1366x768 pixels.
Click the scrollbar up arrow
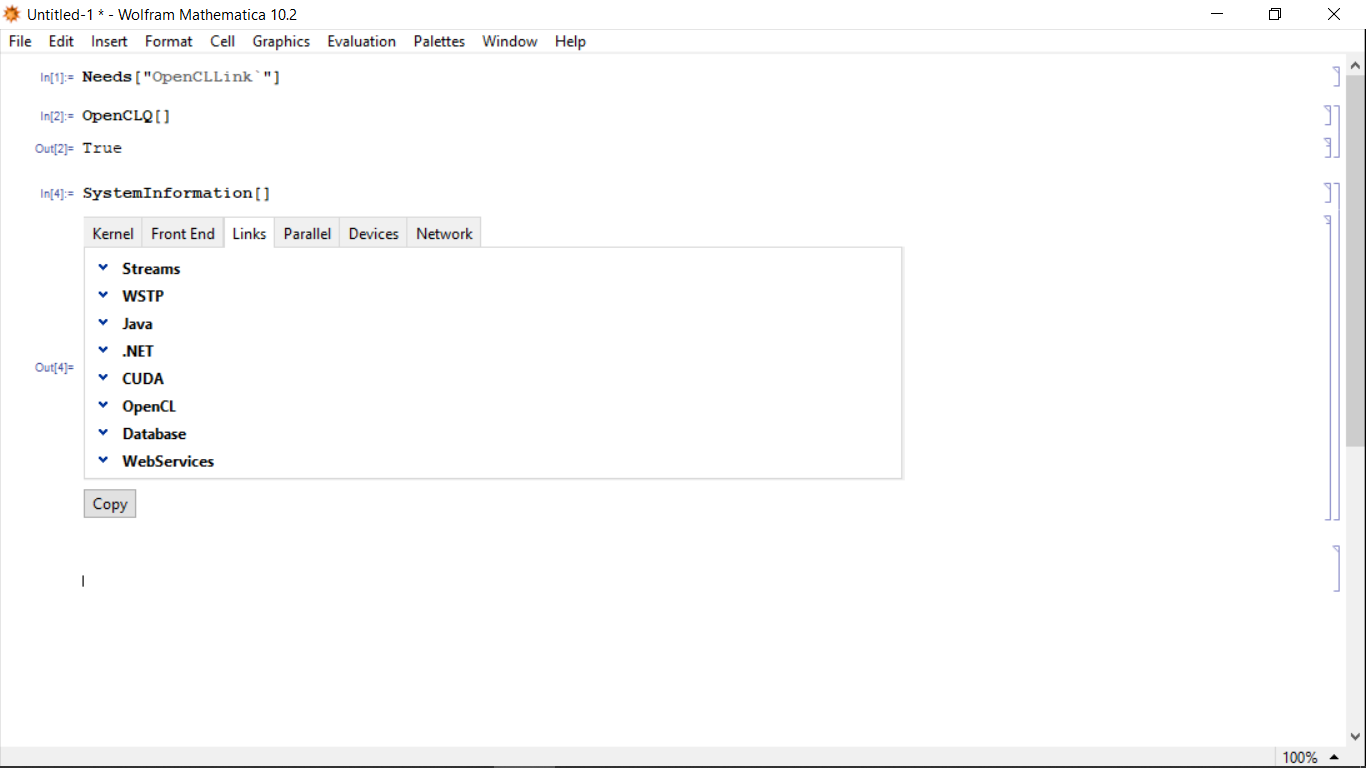pos(1356,65)
